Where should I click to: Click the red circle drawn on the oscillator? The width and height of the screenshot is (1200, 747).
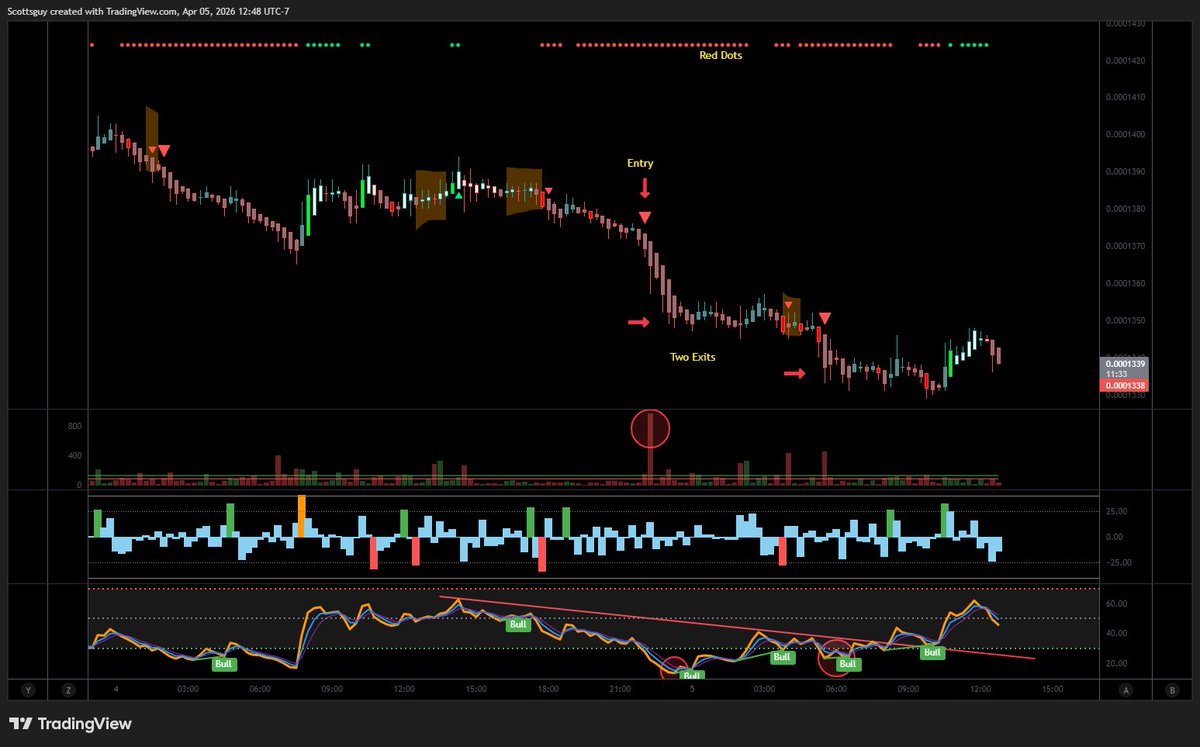836,656
